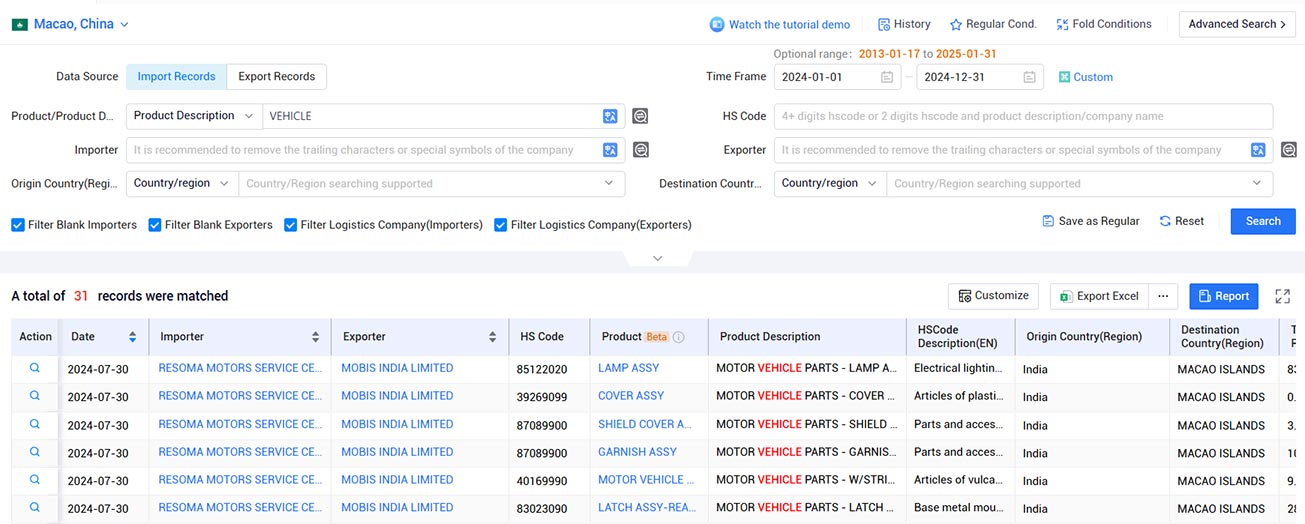1305x524 pixels.
Task: Toggle Filter Logistics Company(Importers) checkbox
Action: (x=291, y=225)
